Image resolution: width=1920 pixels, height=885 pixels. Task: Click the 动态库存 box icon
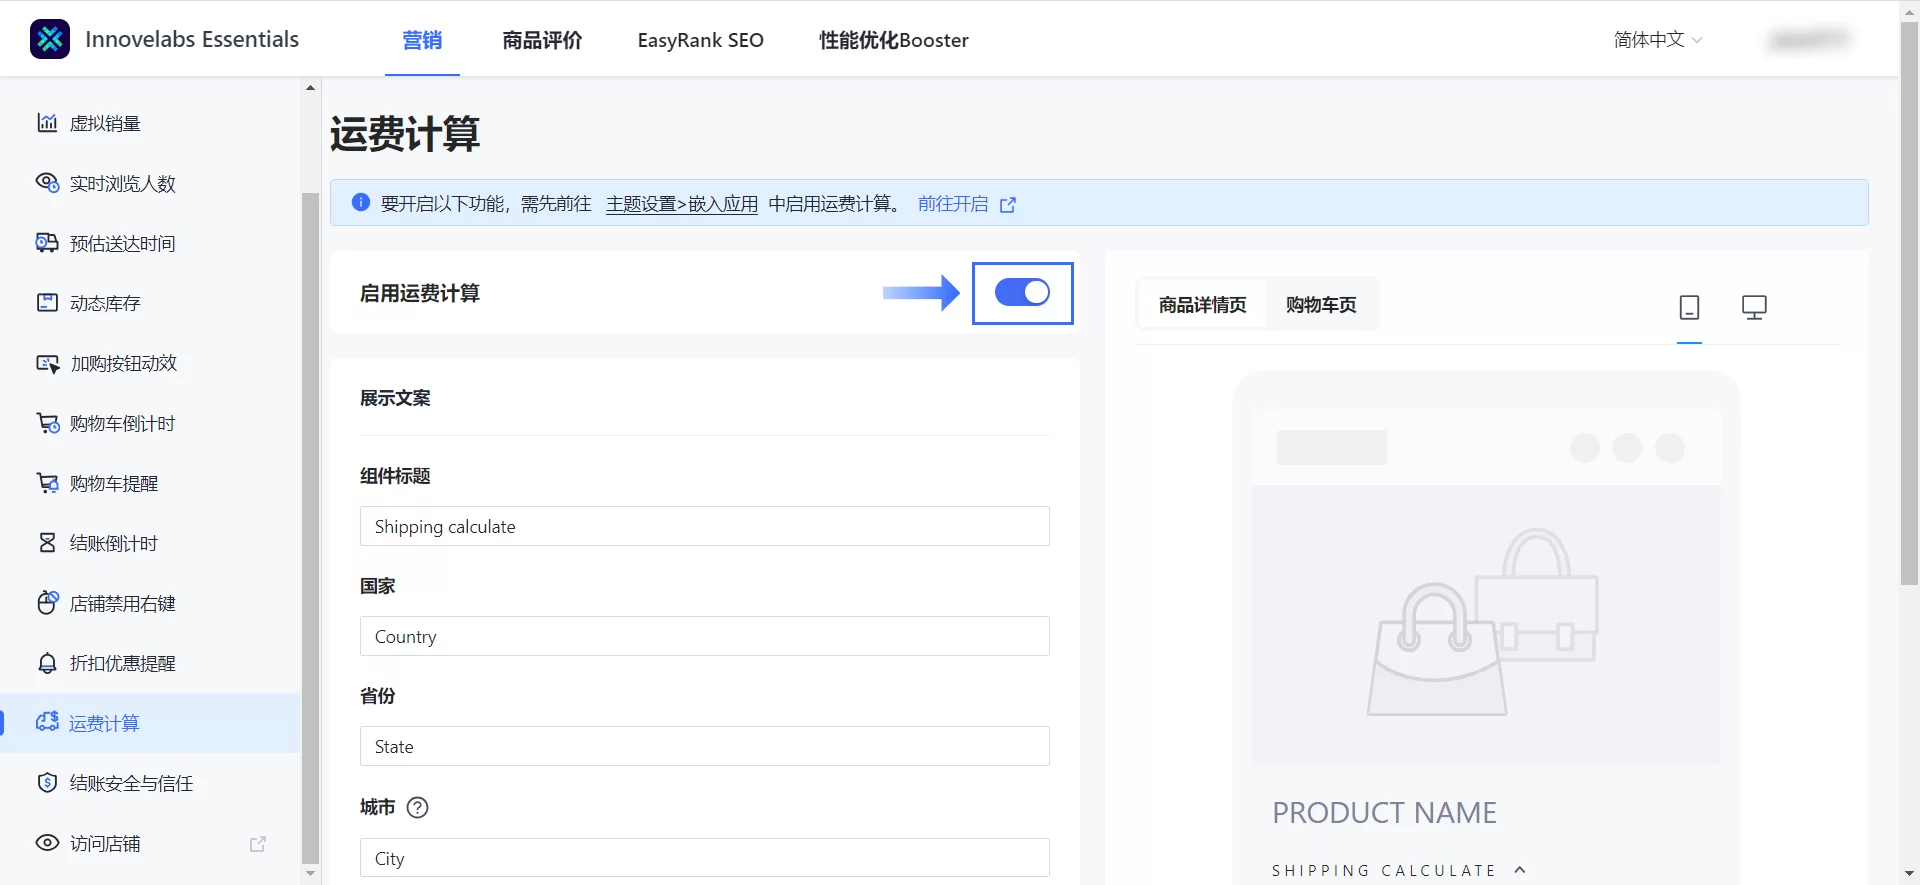[47, 303]
